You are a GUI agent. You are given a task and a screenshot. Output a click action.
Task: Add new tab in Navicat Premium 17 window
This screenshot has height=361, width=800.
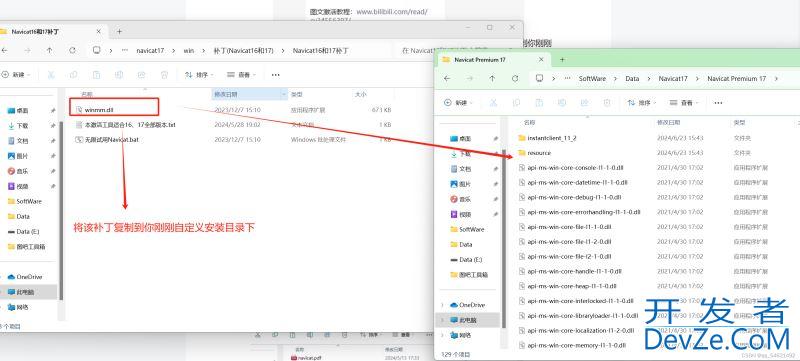click(x=562, y=60)
